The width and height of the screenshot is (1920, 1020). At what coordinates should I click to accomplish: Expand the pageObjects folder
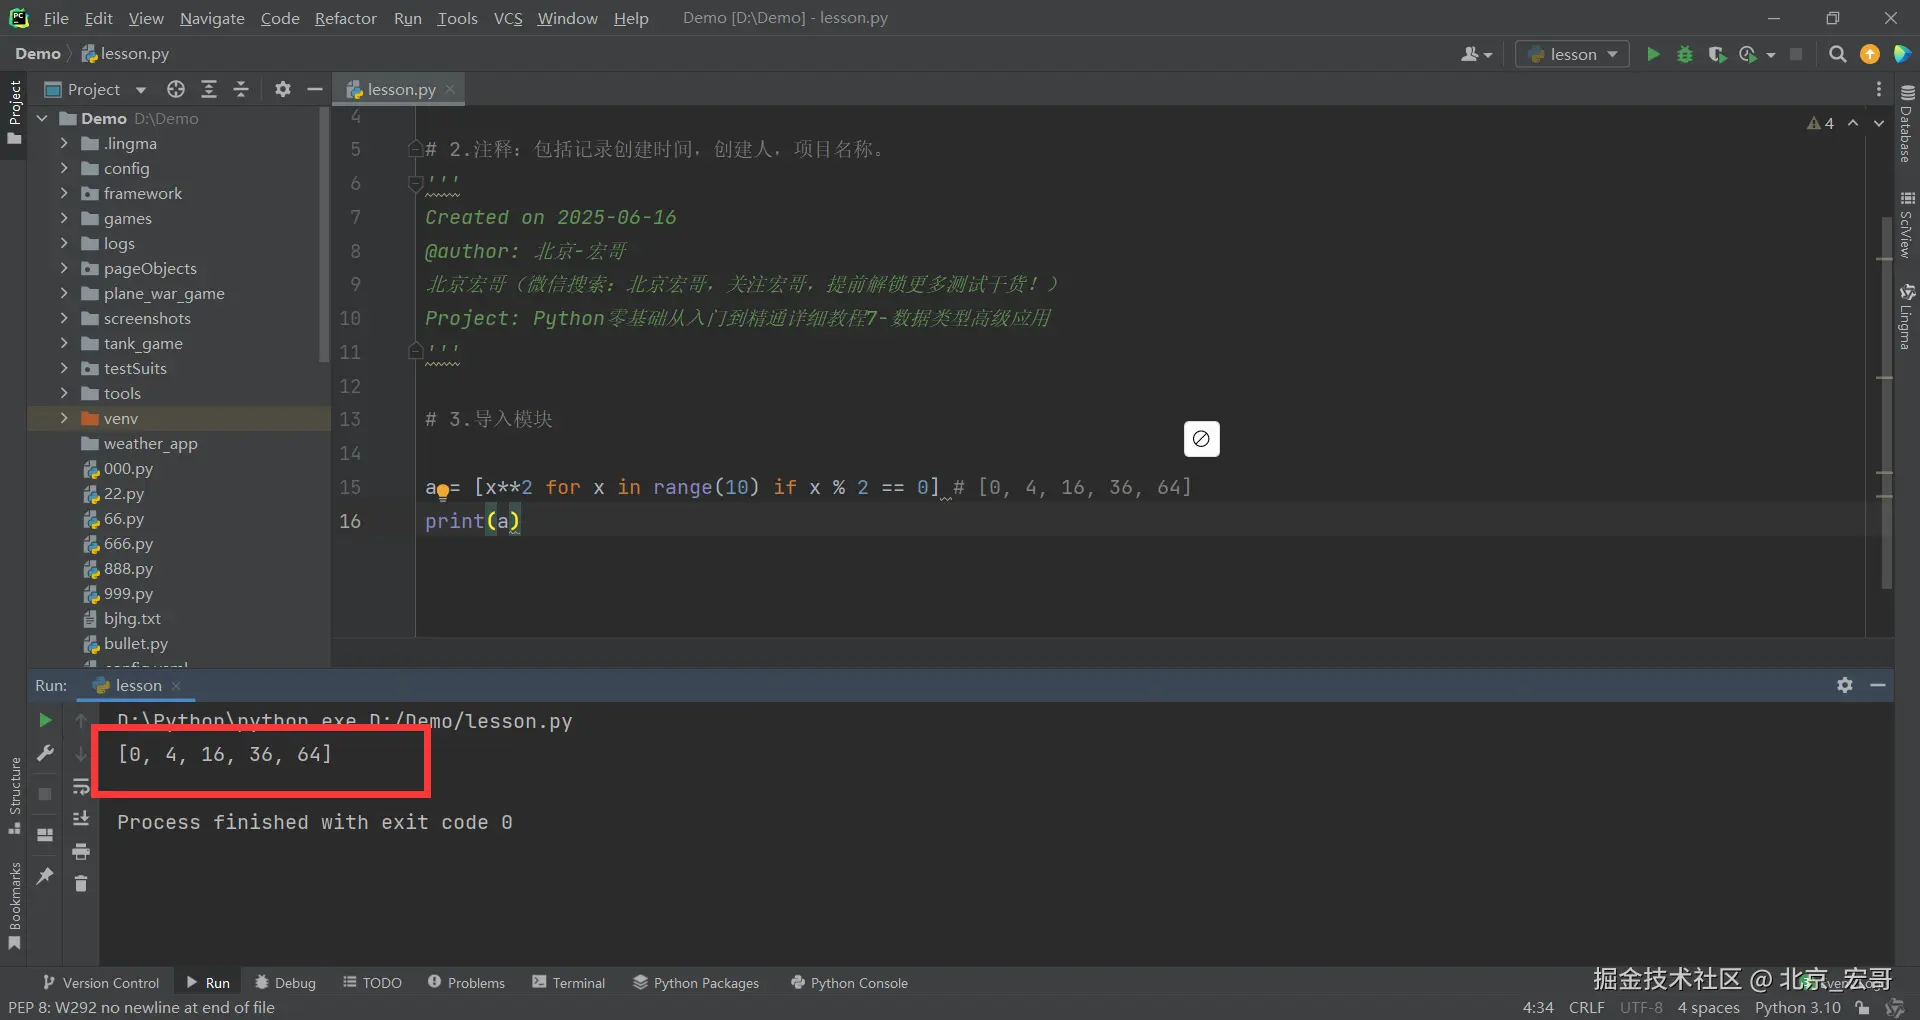64,268
